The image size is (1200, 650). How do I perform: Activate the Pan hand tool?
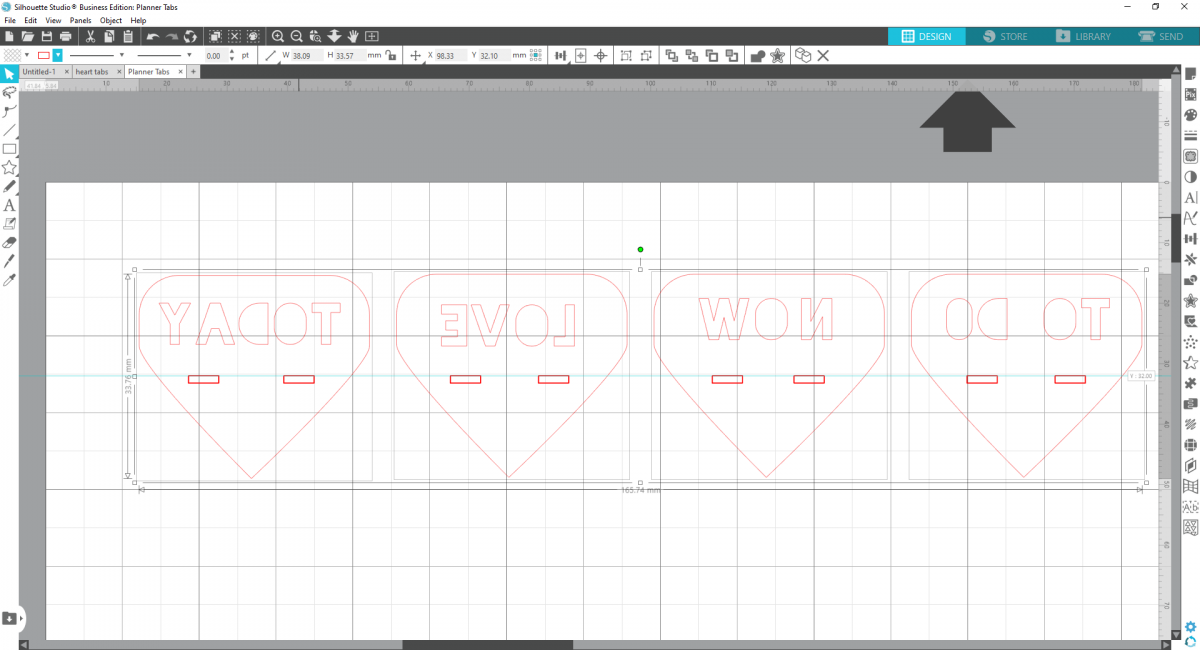[x=353, y=36]
